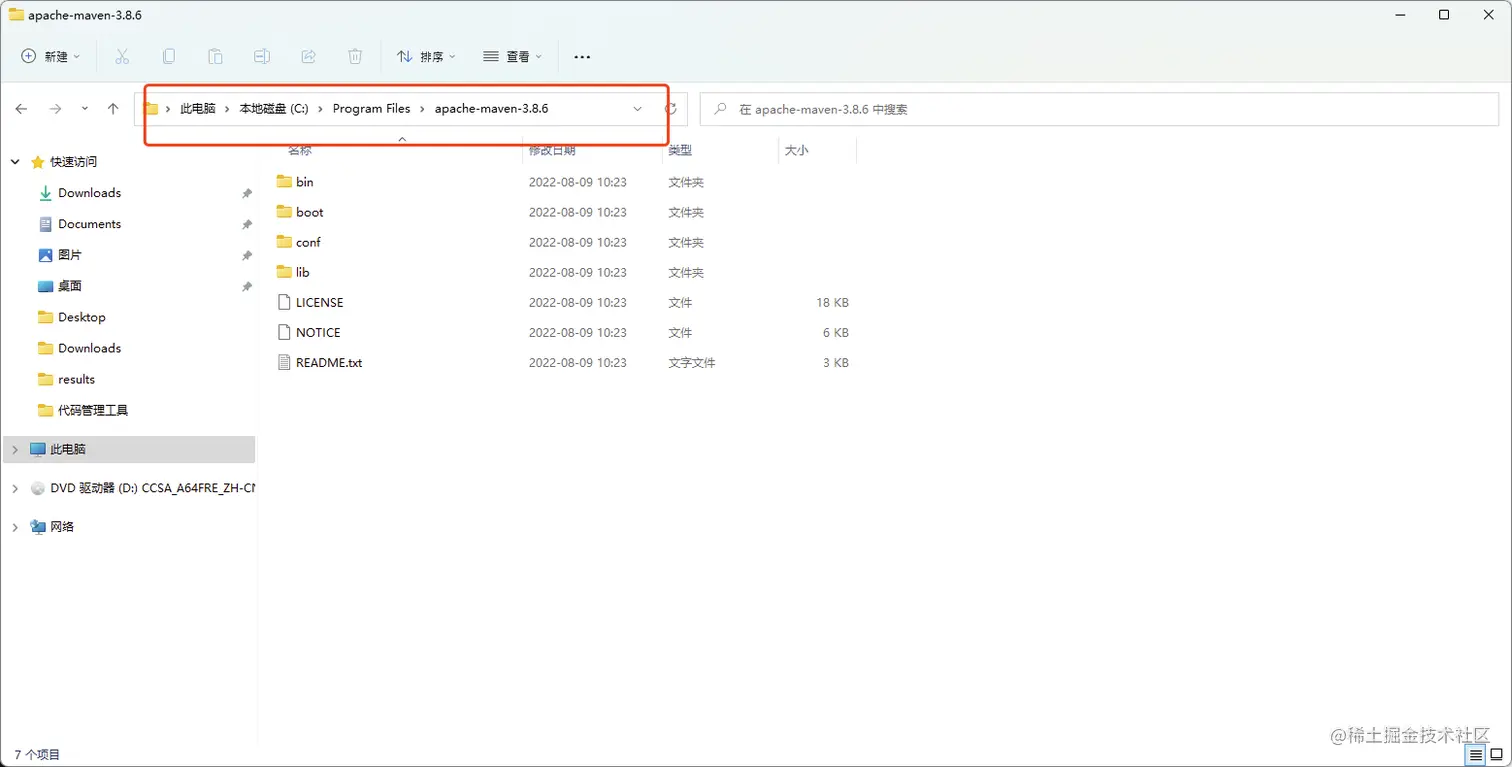Click the README.txt document icon

pyautogui.click(x=283, y=362)
